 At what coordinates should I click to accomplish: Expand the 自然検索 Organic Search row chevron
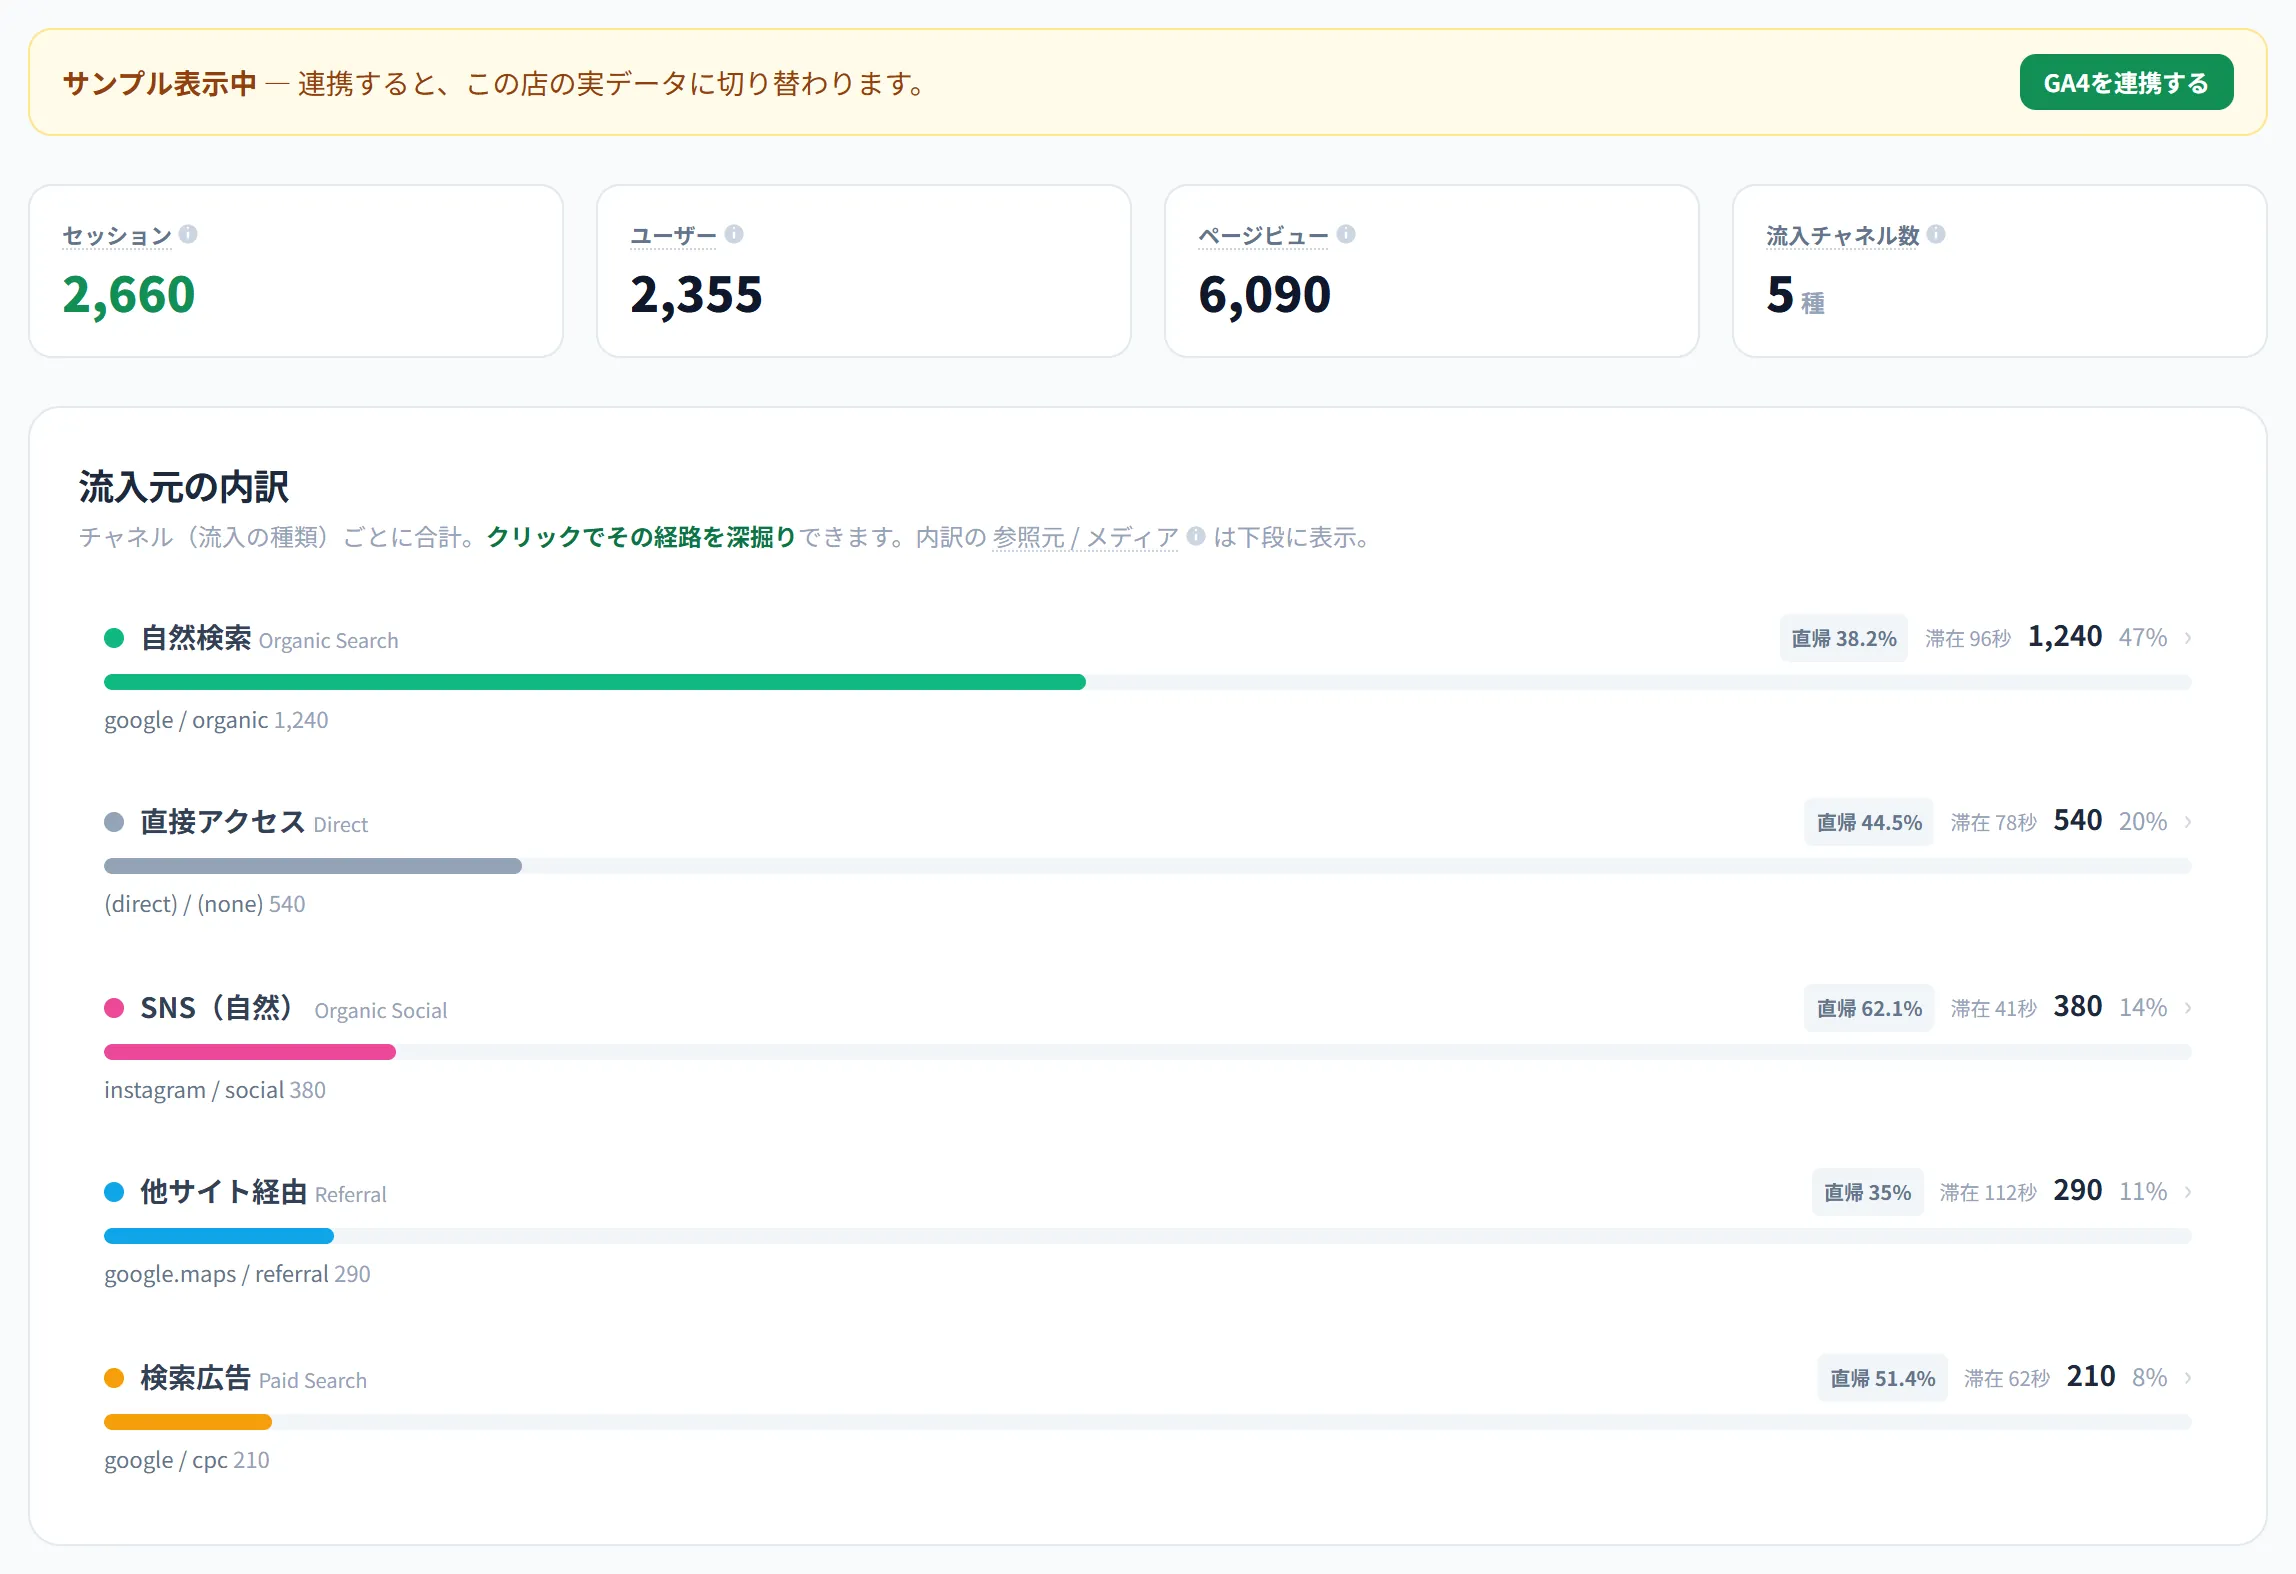2188,638
